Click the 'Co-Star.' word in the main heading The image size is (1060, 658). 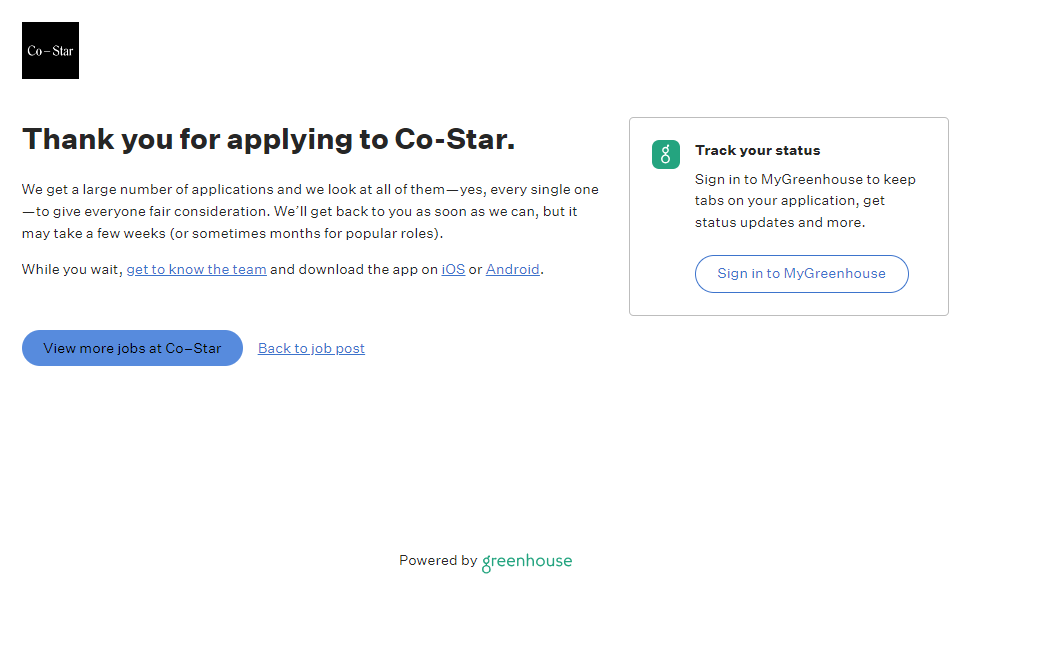455,139
